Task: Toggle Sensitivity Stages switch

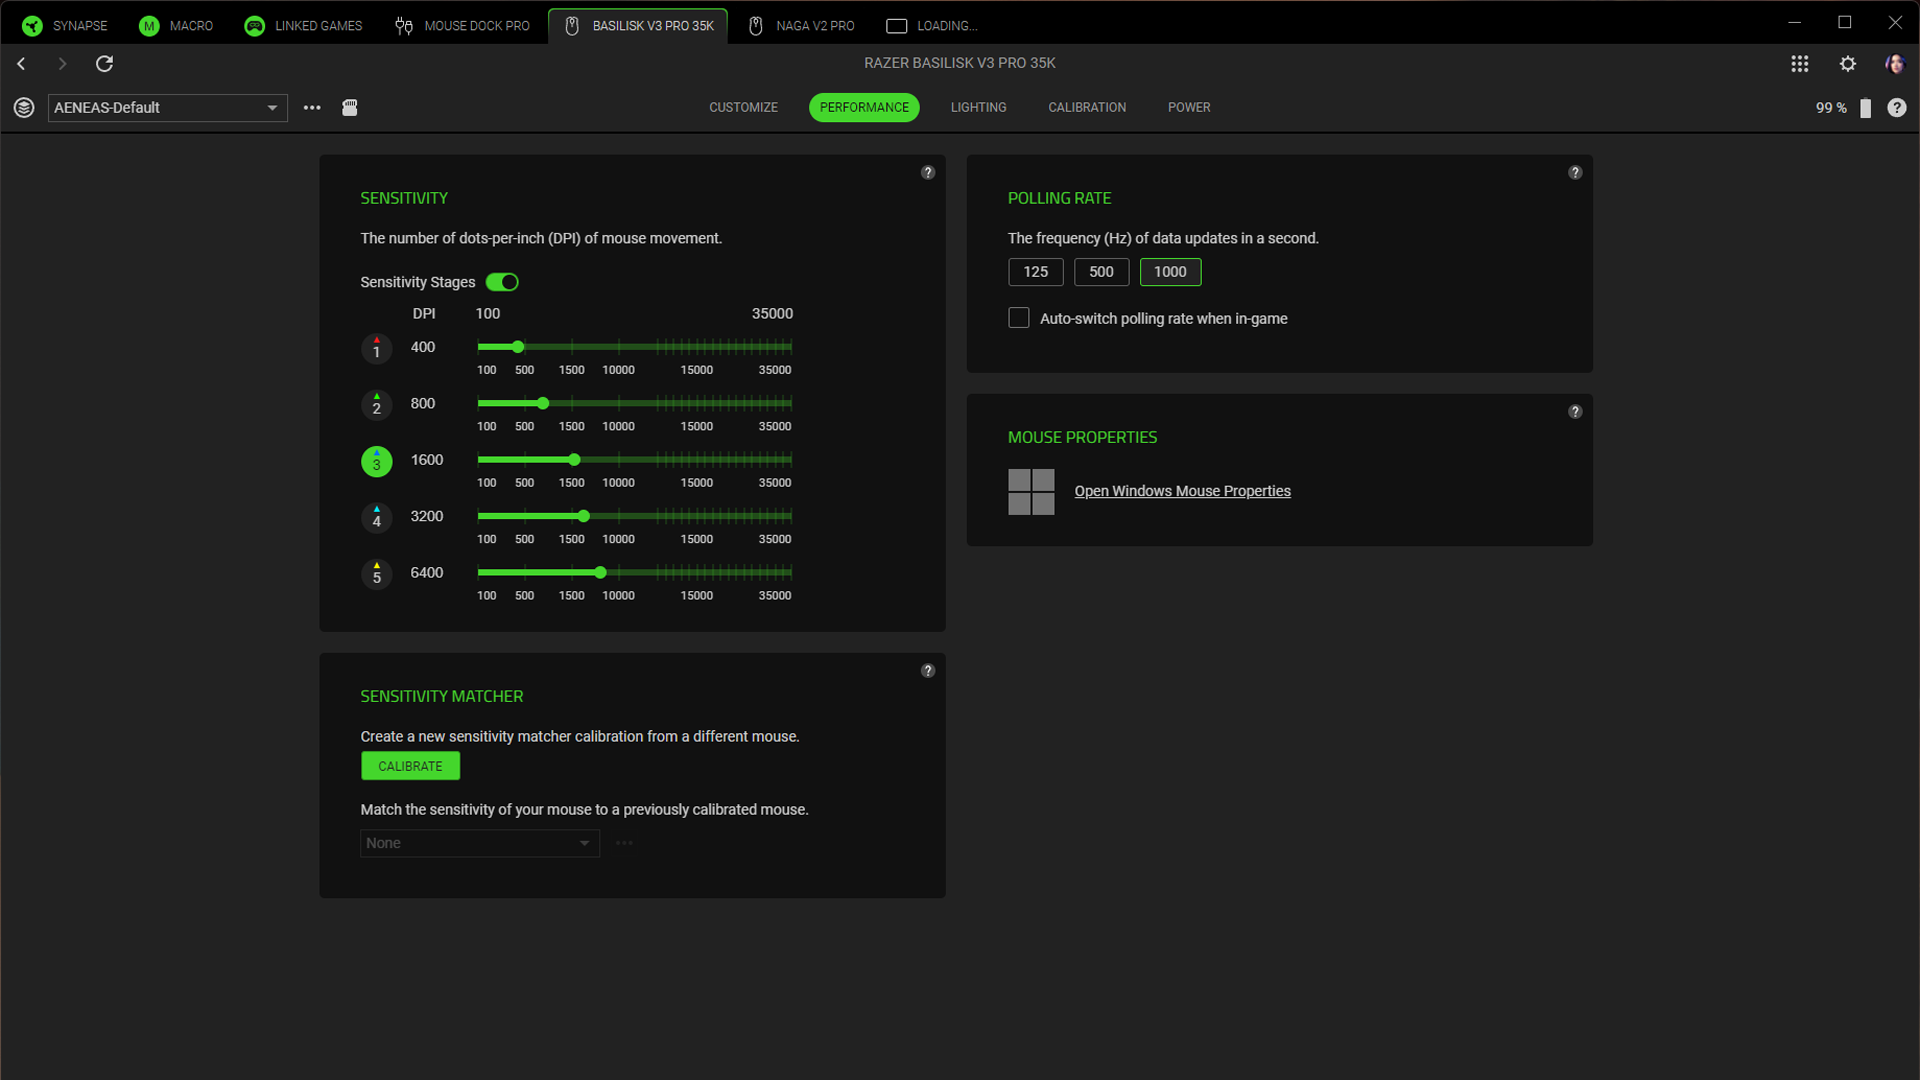Action: (x=502, y=283)
